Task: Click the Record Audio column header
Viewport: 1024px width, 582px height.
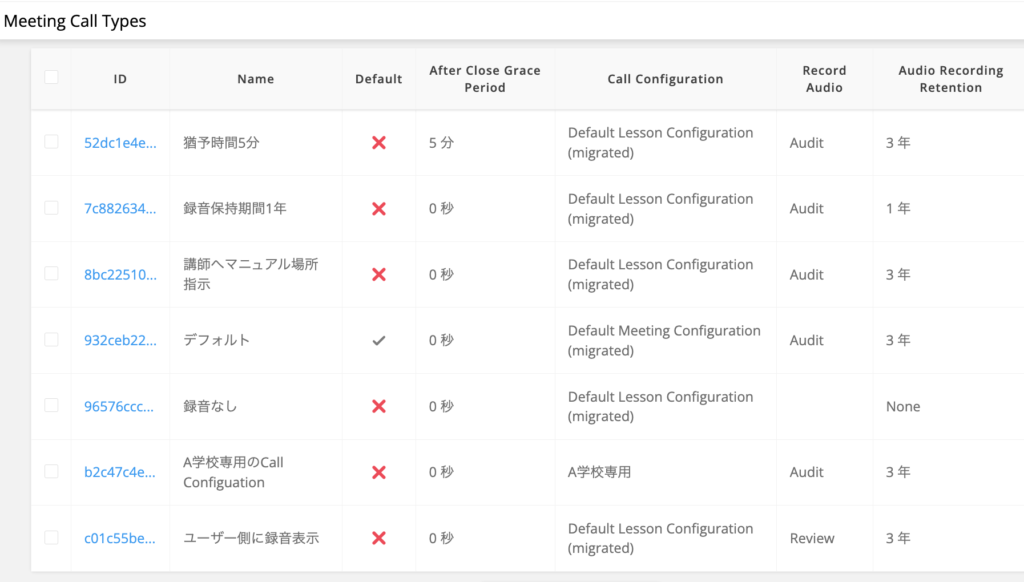Action: [x=824, y=79]
